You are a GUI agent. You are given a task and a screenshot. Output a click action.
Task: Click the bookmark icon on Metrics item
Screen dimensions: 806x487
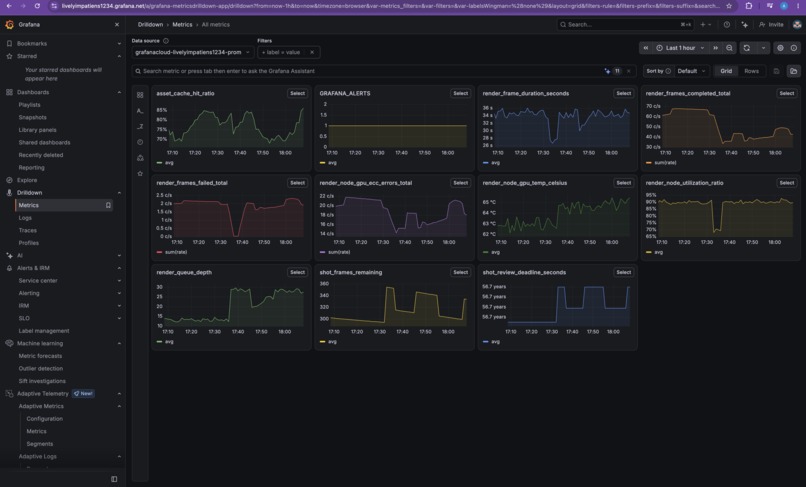[108, 205]
